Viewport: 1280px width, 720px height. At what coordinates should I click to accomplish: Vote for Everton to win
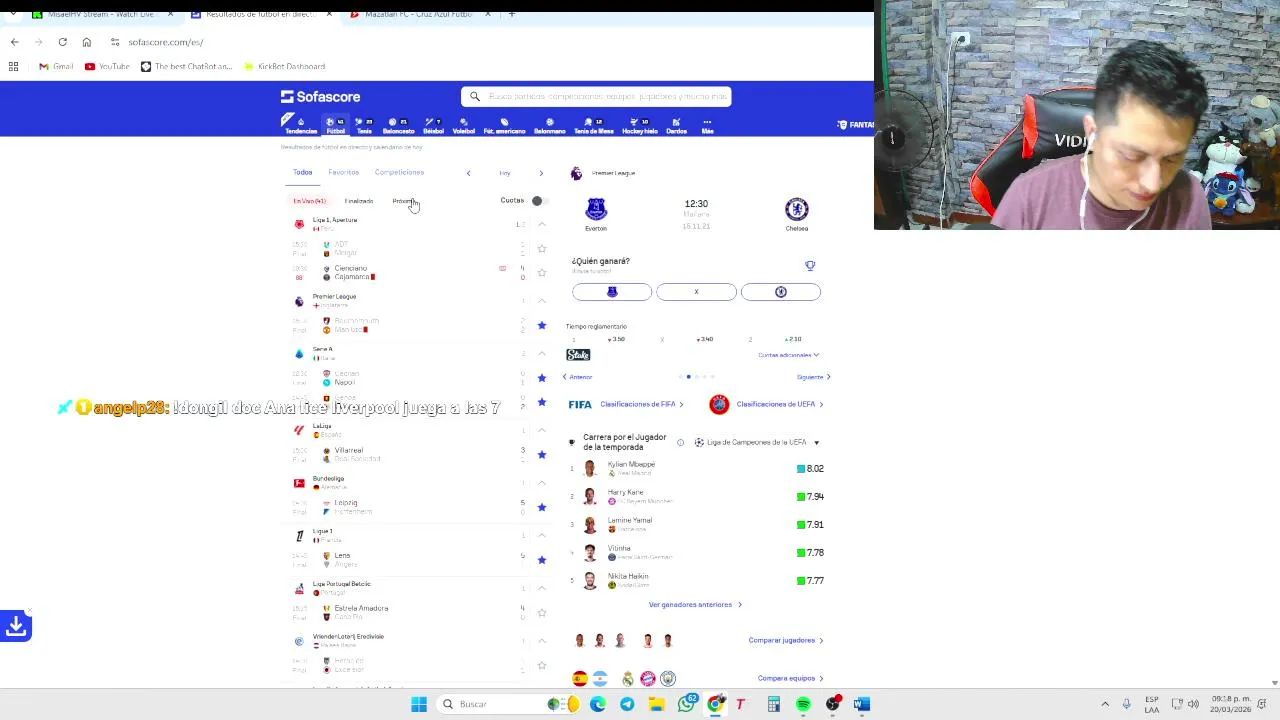click(612, 292)
